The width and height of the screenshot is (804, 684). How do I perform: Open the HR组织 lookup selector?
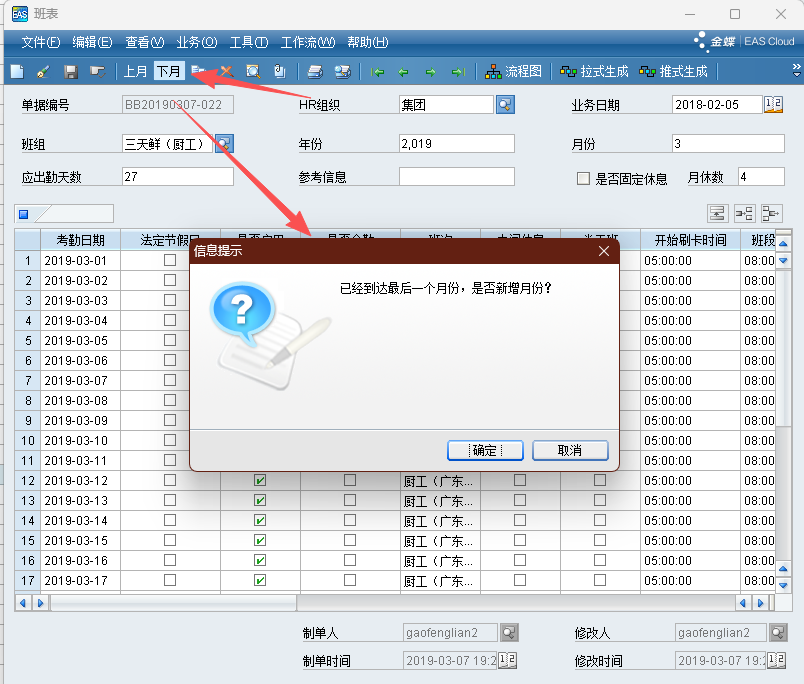click(505, 105)
